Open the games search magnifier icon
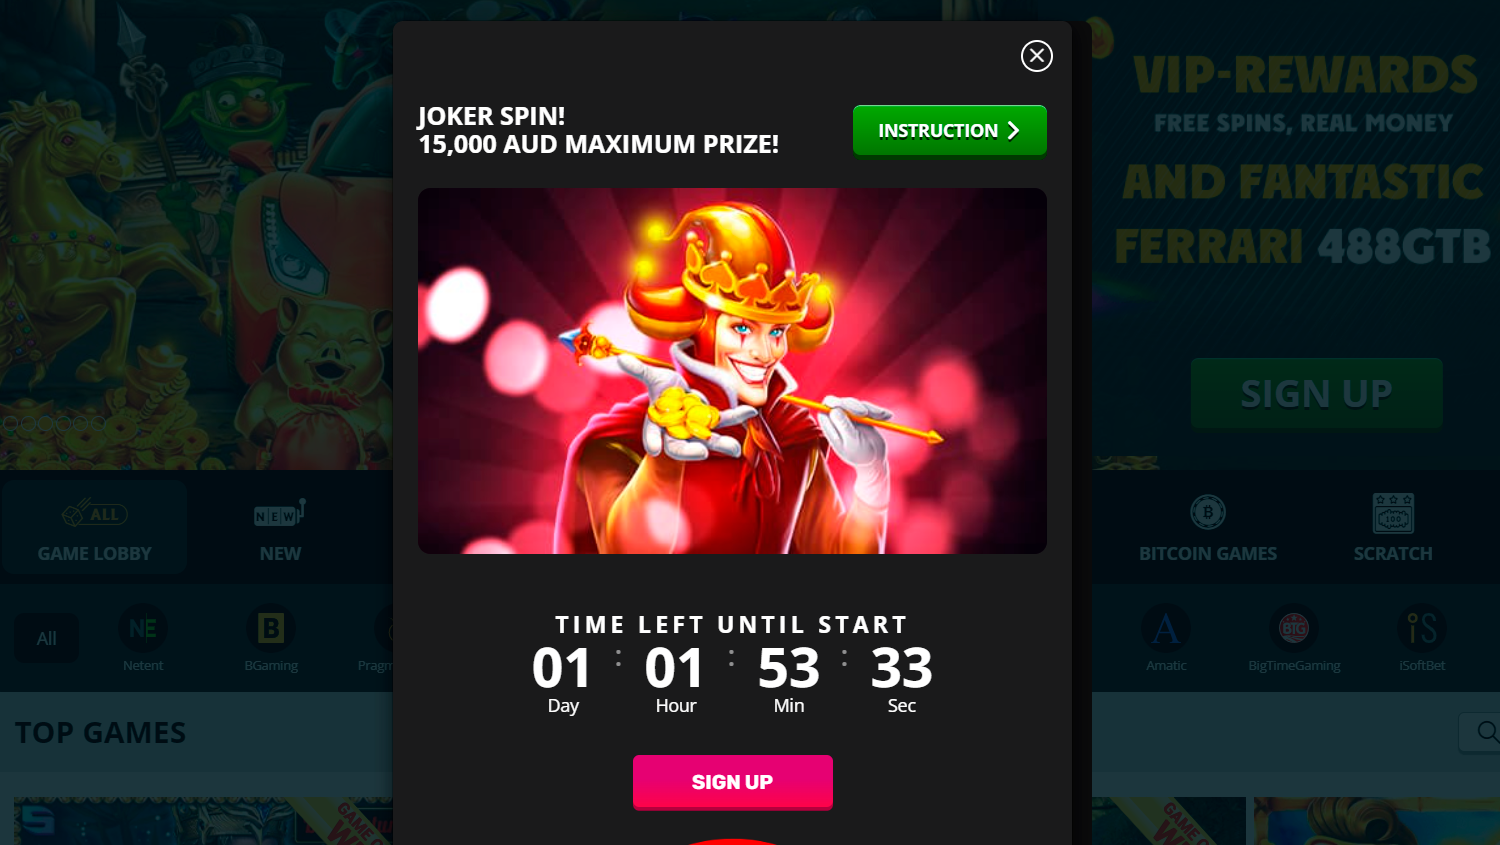This screenshot has height=845, width=1500. click(1487, 732)
